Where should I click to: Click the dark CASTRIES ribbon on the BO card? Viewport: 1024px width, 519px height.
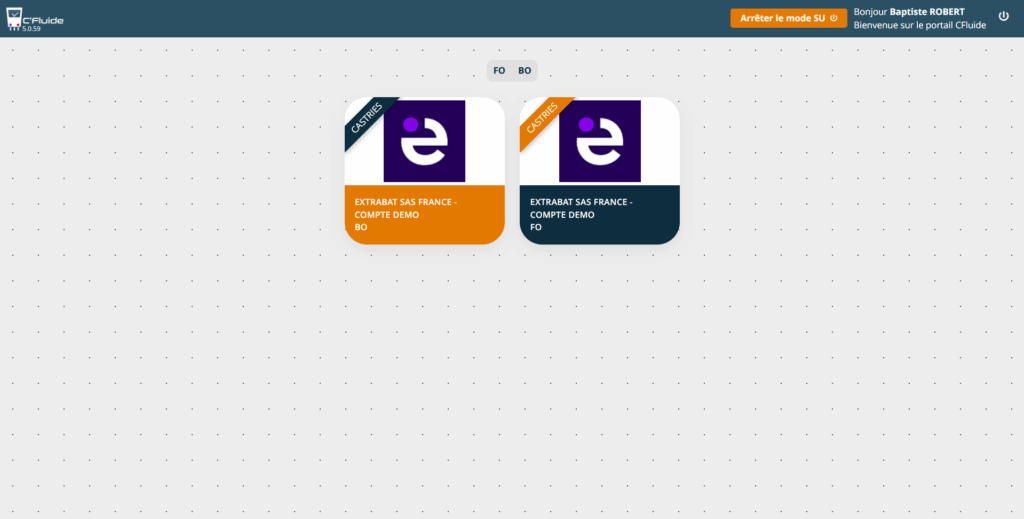click(x=366, y=120)
